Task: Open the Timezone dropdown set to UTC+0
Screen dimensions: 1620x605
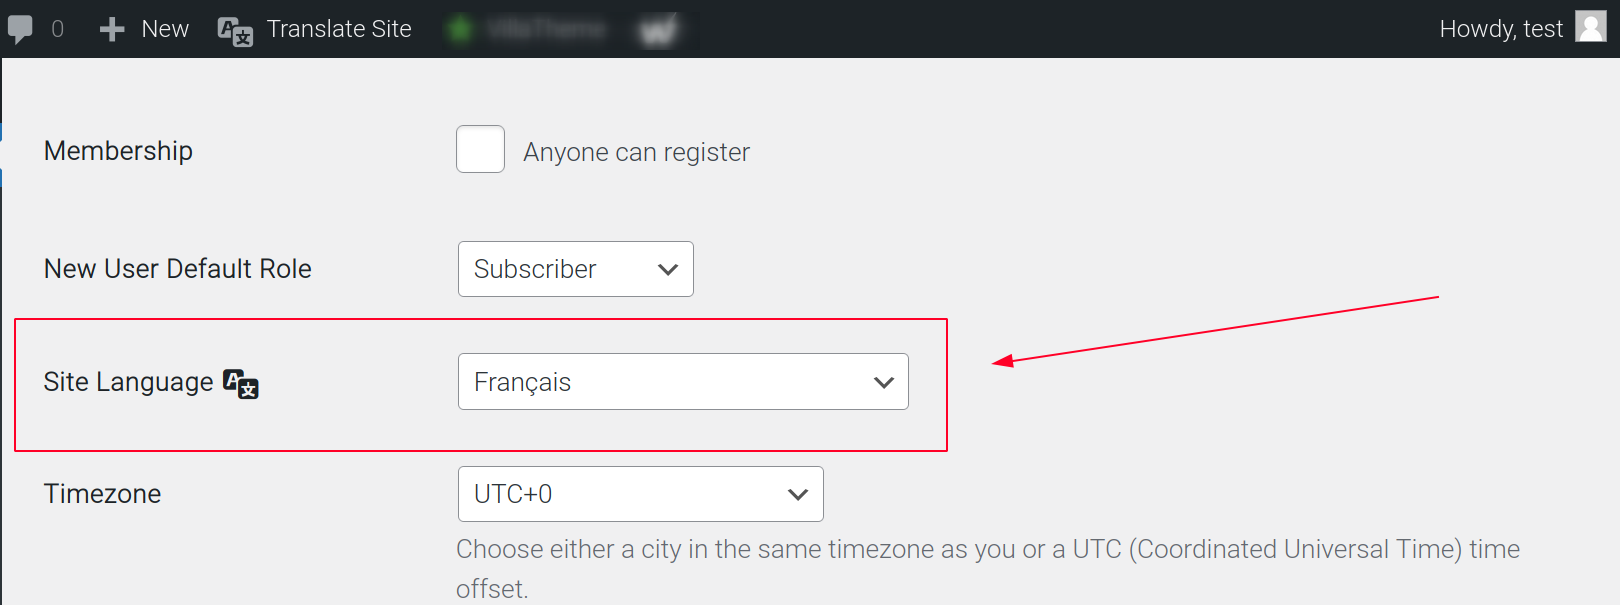Action: 640,493
